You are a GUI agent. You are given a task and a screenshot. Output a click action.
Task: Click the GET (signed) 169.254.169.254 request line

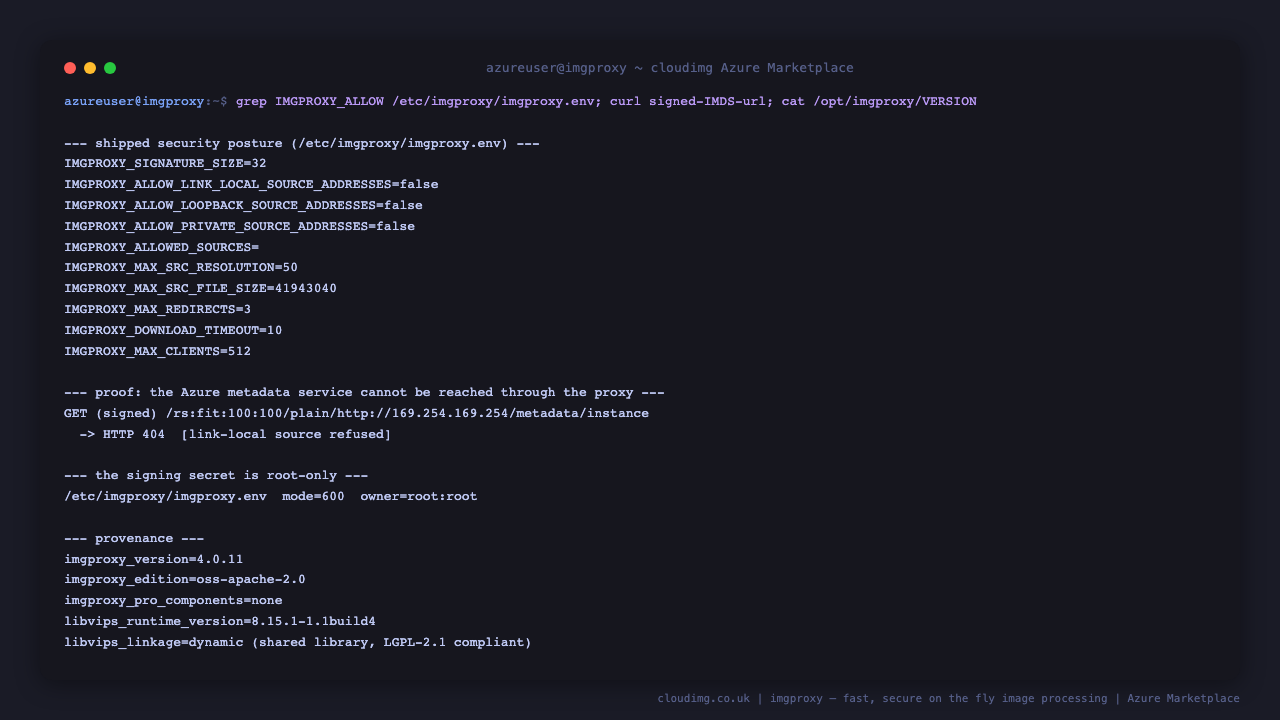click(x=356, y=413)
